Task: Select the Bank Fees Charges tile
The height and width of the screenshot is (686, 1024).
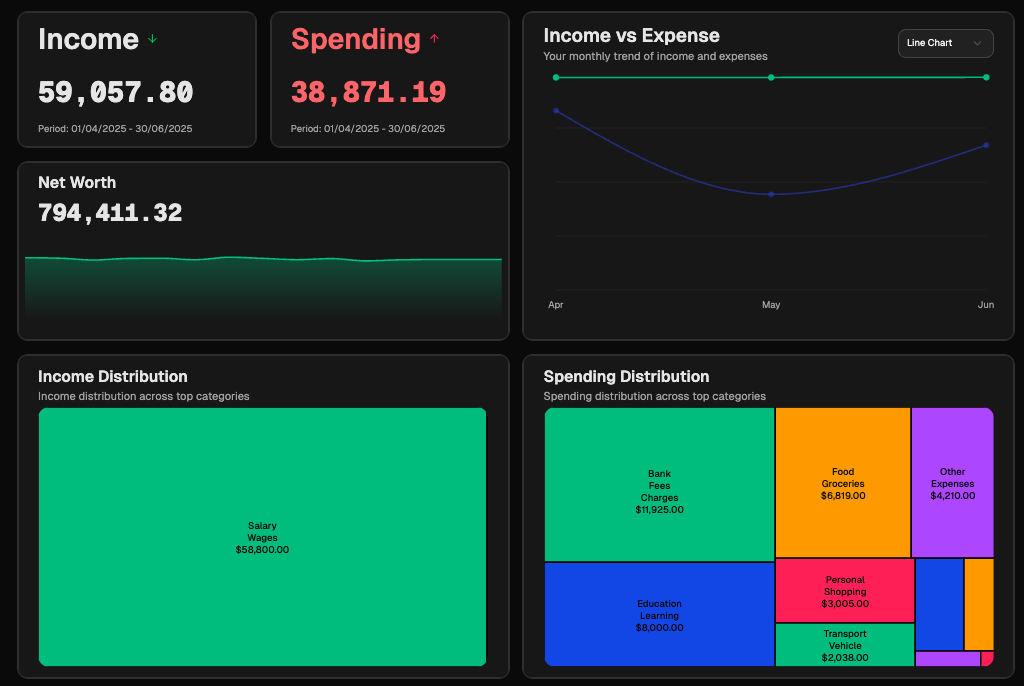Action: click(x=659, y=484)
